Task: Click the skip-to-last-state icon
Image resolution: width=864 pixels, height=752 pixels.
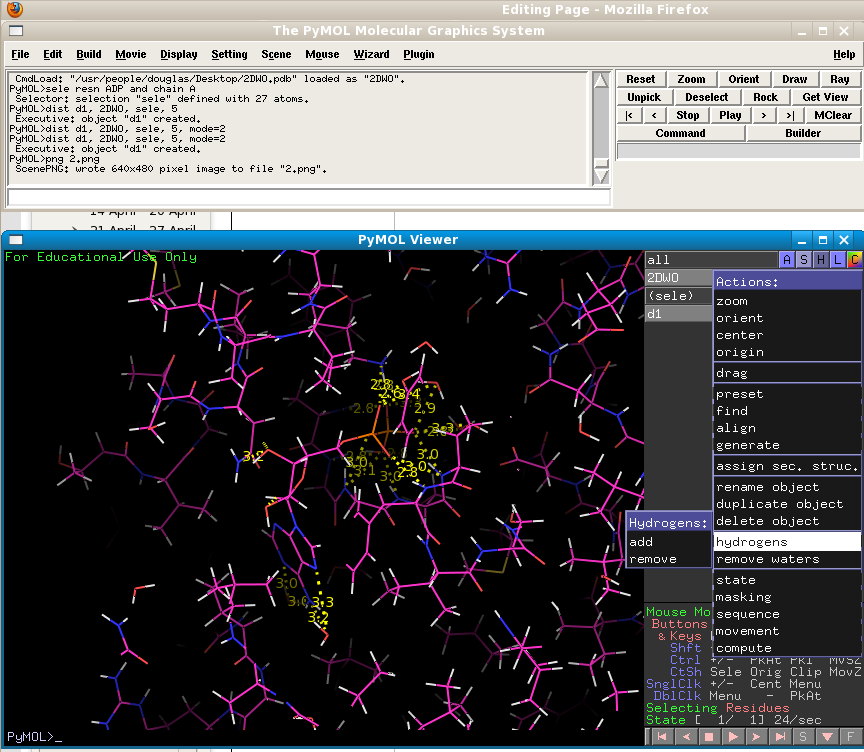Action: [780, 737]
